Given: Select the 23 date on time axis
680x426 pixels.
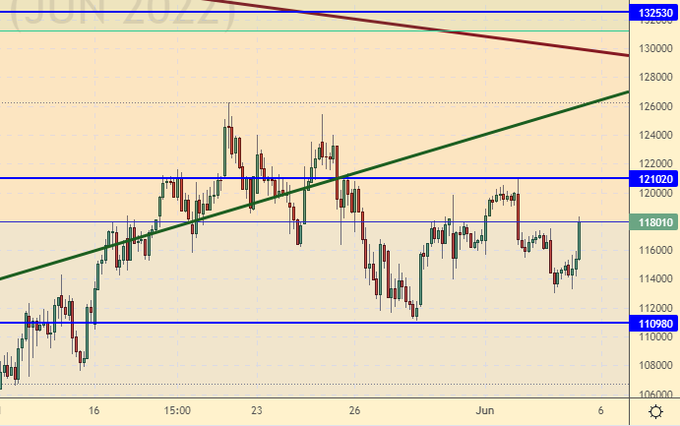Looking at the screenshot, I should click(x=257, y=411).
